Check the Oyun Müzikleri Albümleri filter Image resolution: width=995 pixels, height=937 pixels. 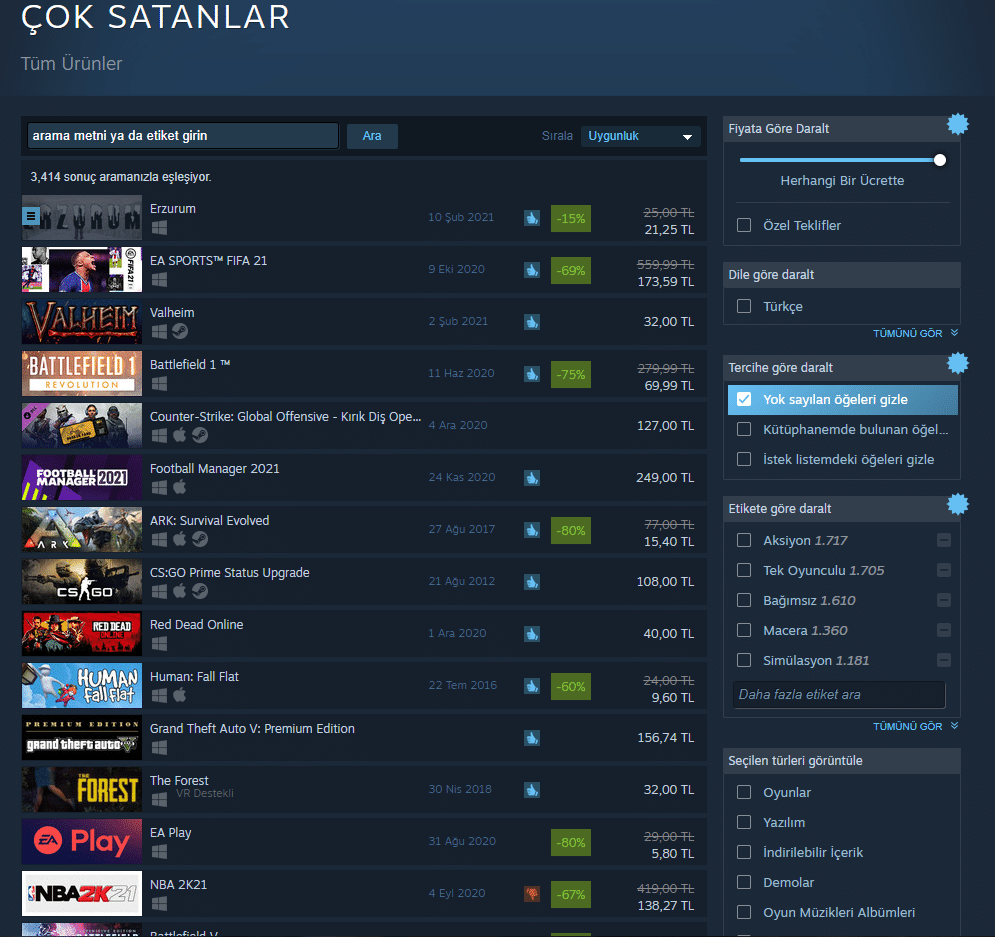744,912
